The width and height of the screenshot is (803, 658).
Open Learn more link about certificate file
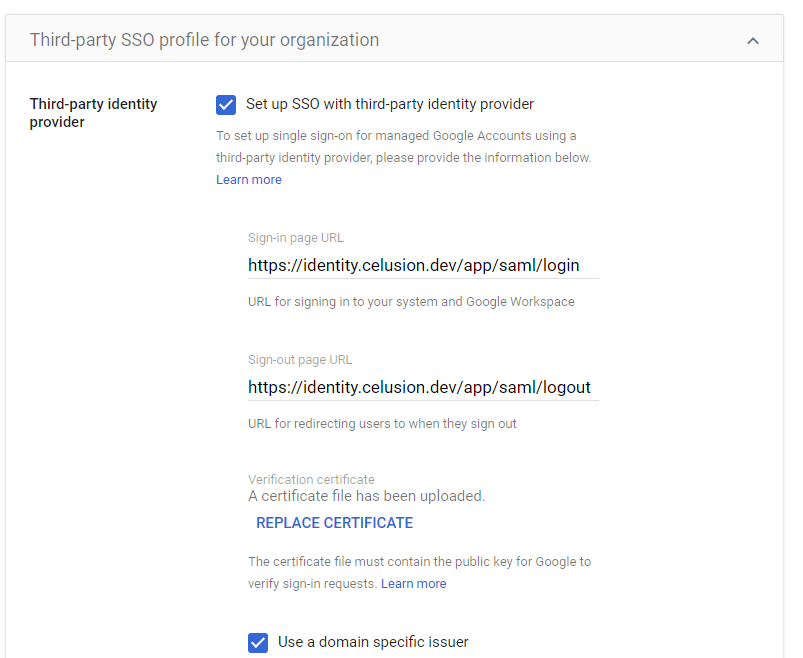coord(414,584)
